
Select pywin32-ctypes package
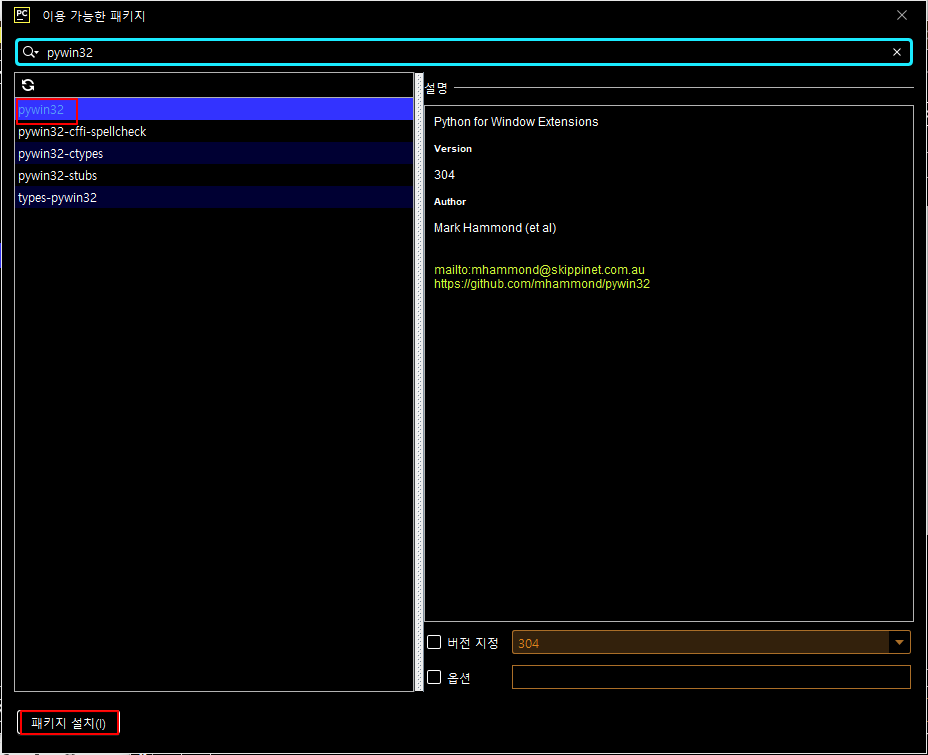[214, 153]
